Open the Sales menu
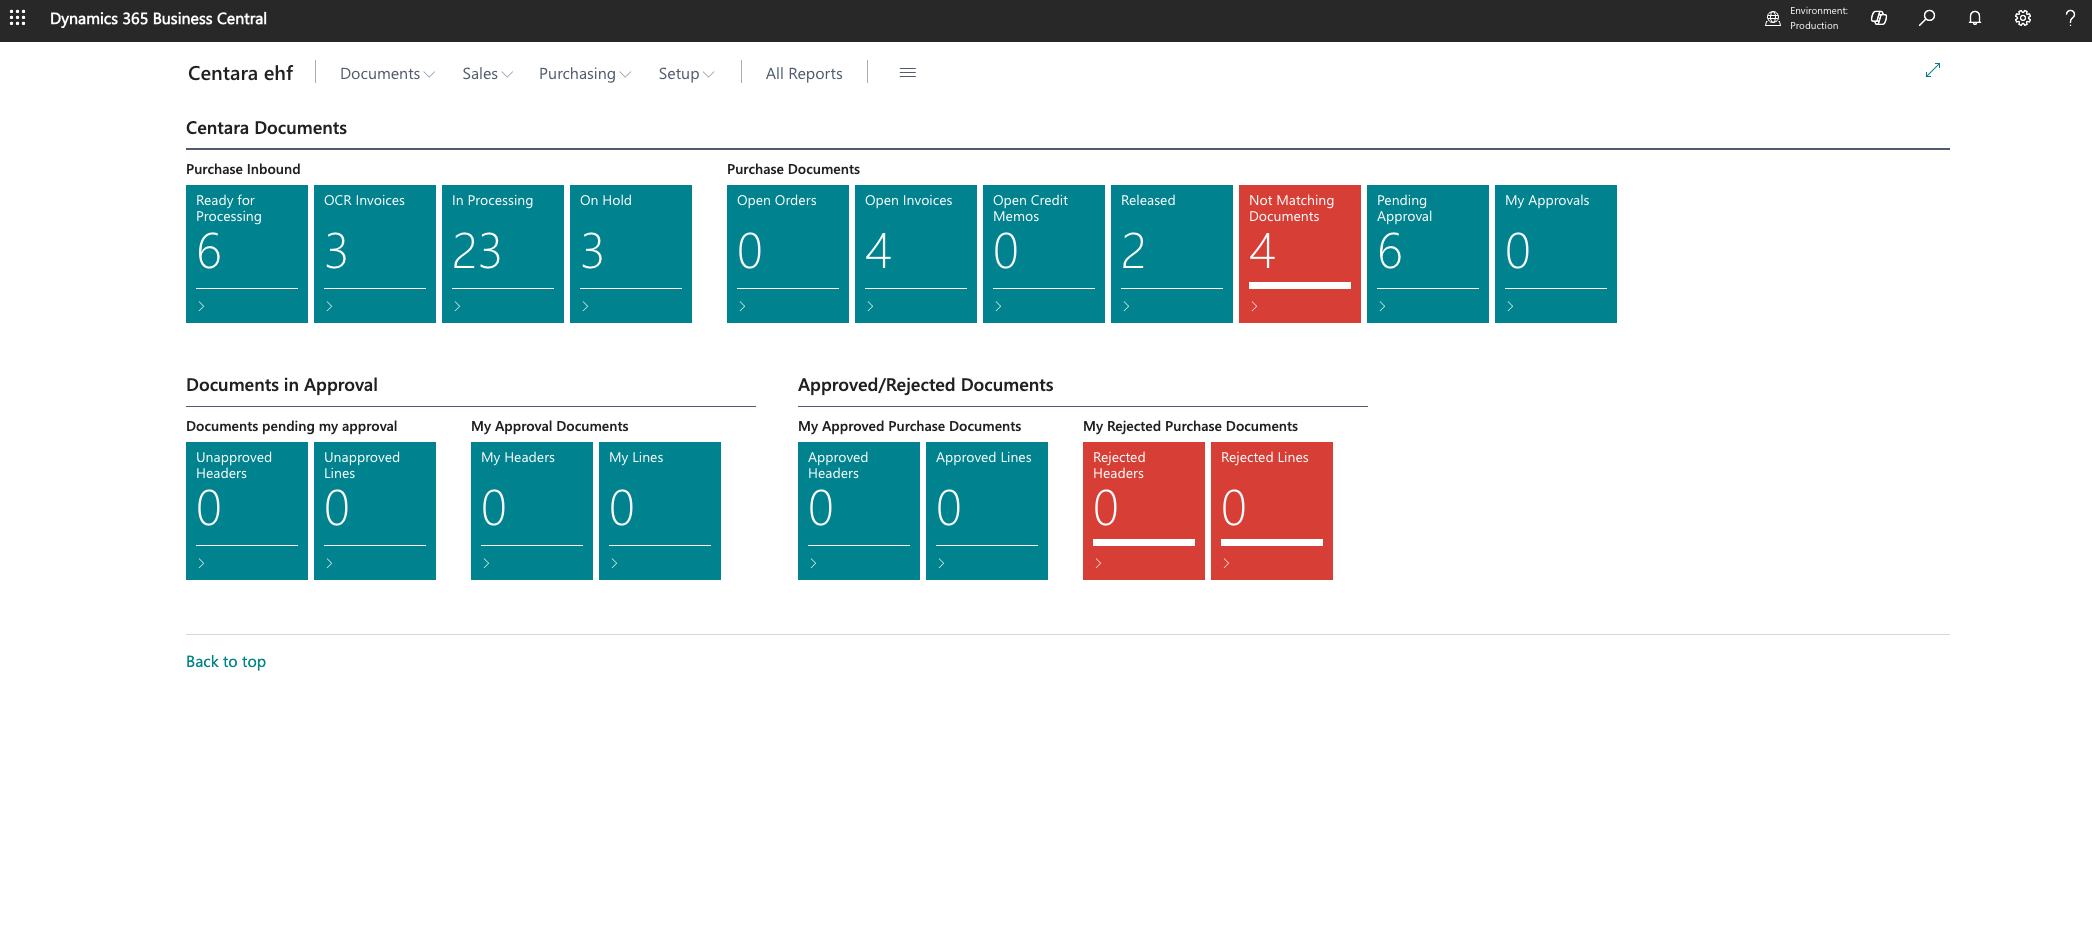The image size is (2092, 931). (486, 73)
